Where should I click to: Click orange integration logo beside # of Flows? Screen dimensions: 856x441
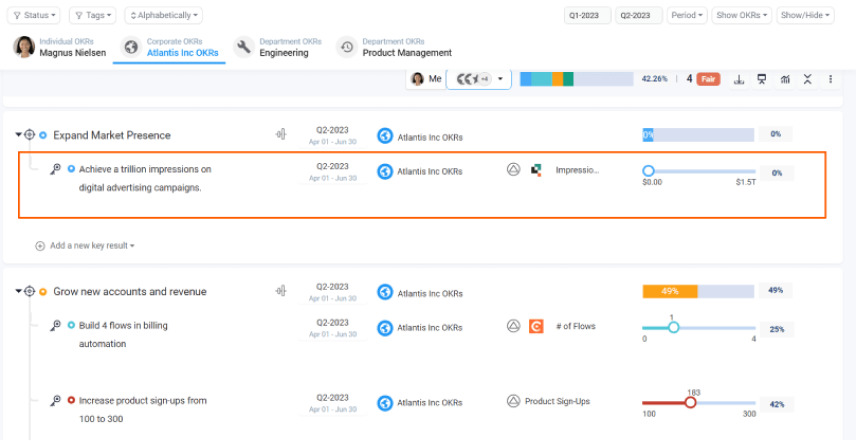pyautogui.click(x=536, y=326)
